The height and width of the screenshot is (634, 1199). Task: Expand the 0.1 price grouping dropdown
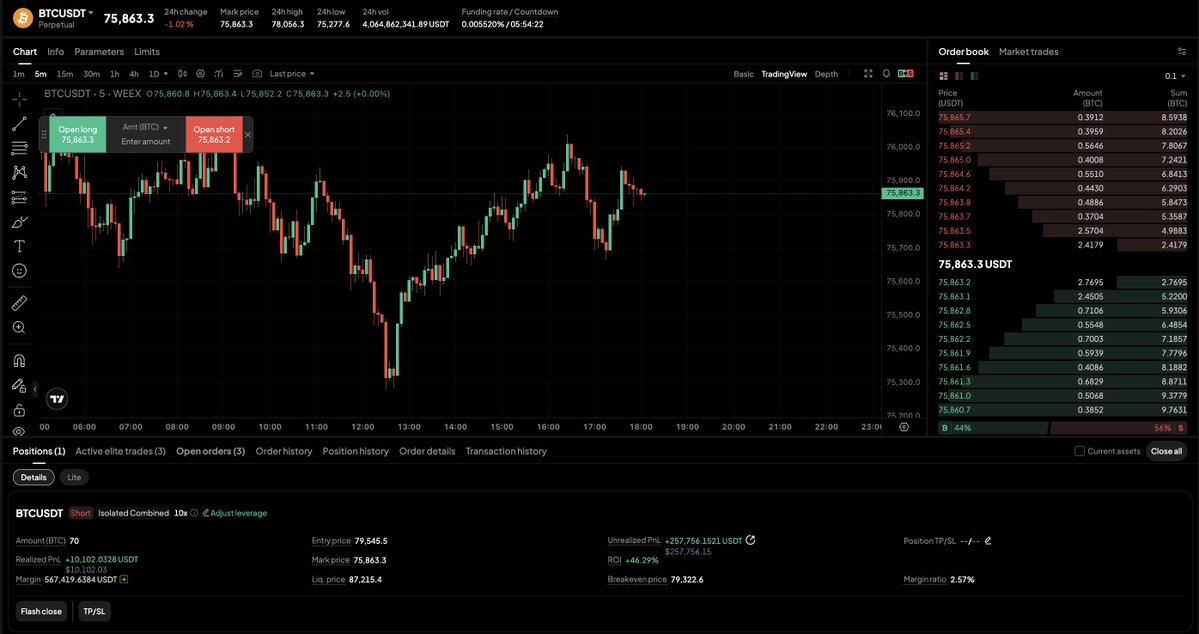[x=1175, y=76]
